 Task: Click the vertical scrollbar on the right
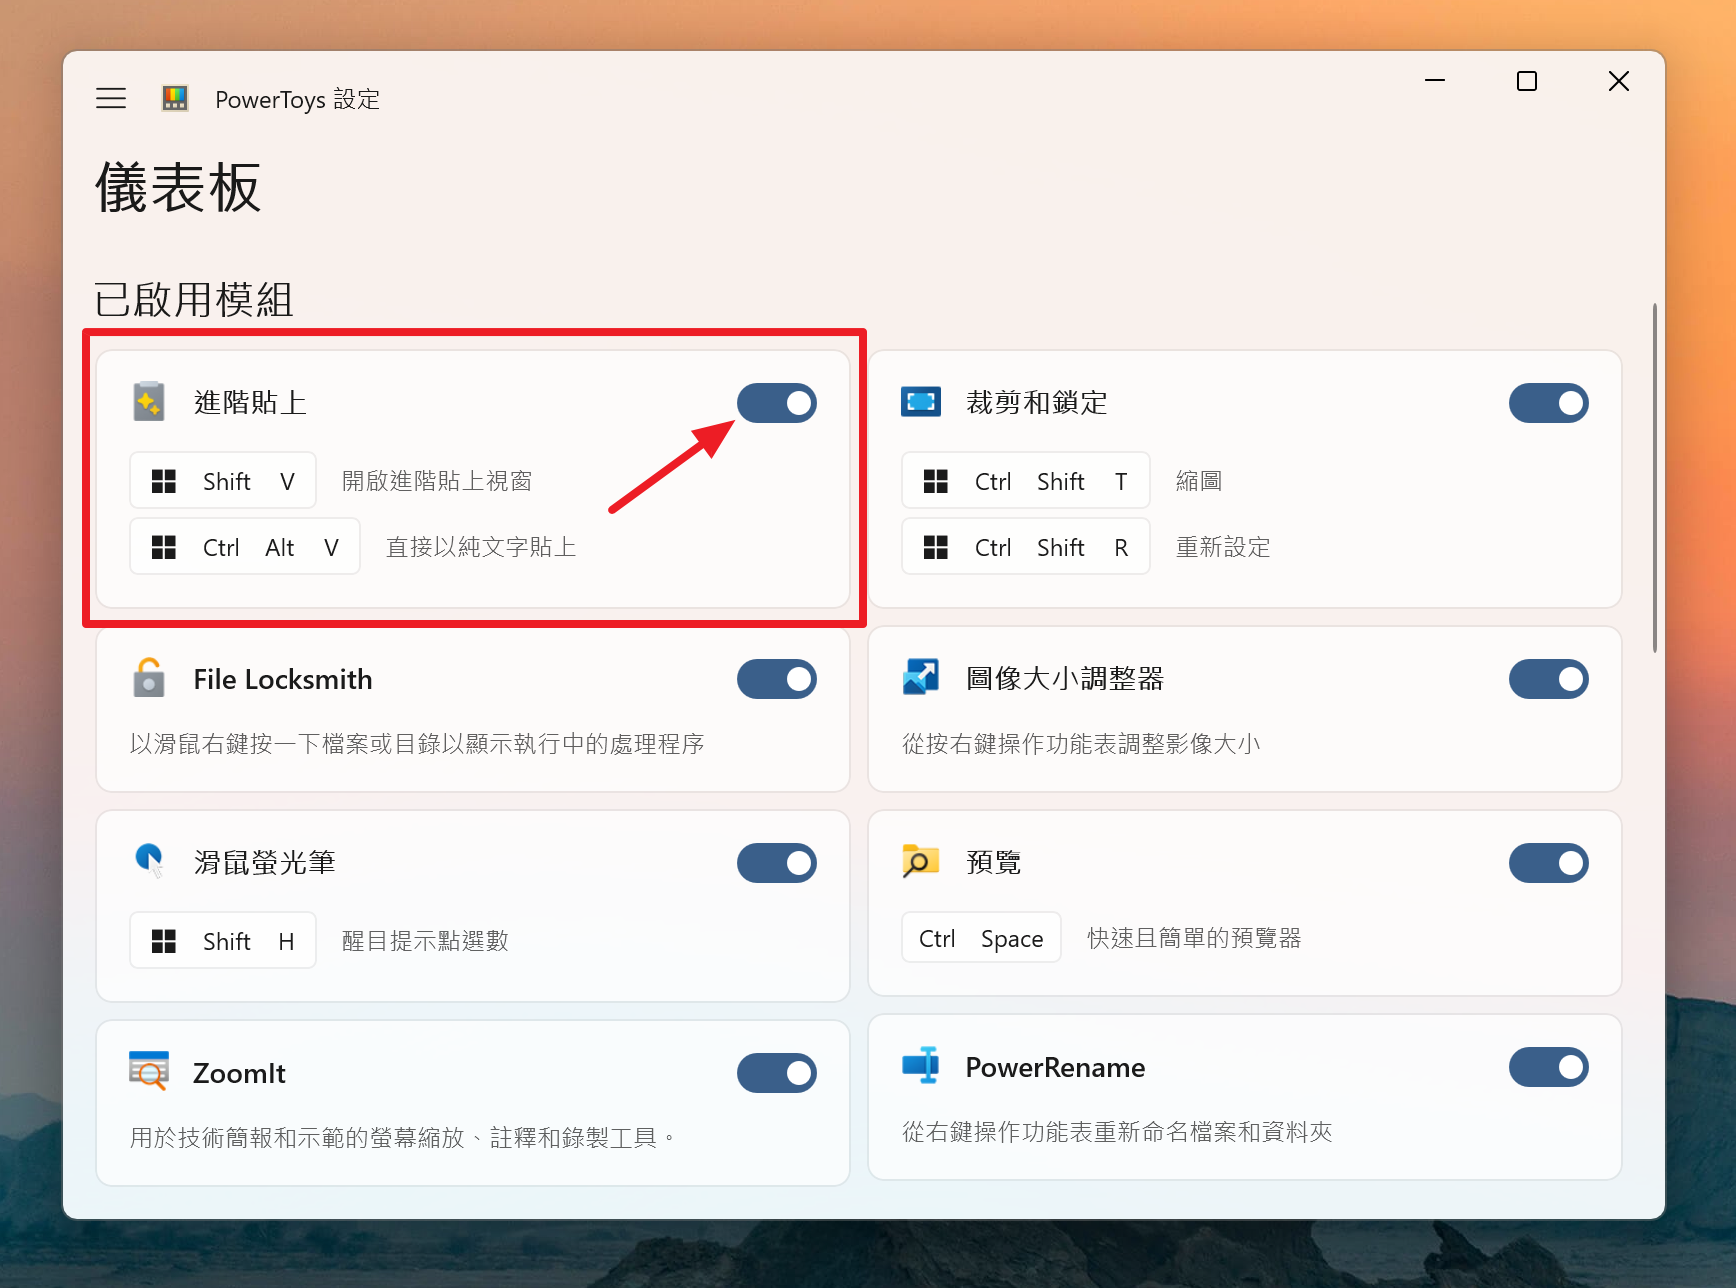click(1655, 478)
